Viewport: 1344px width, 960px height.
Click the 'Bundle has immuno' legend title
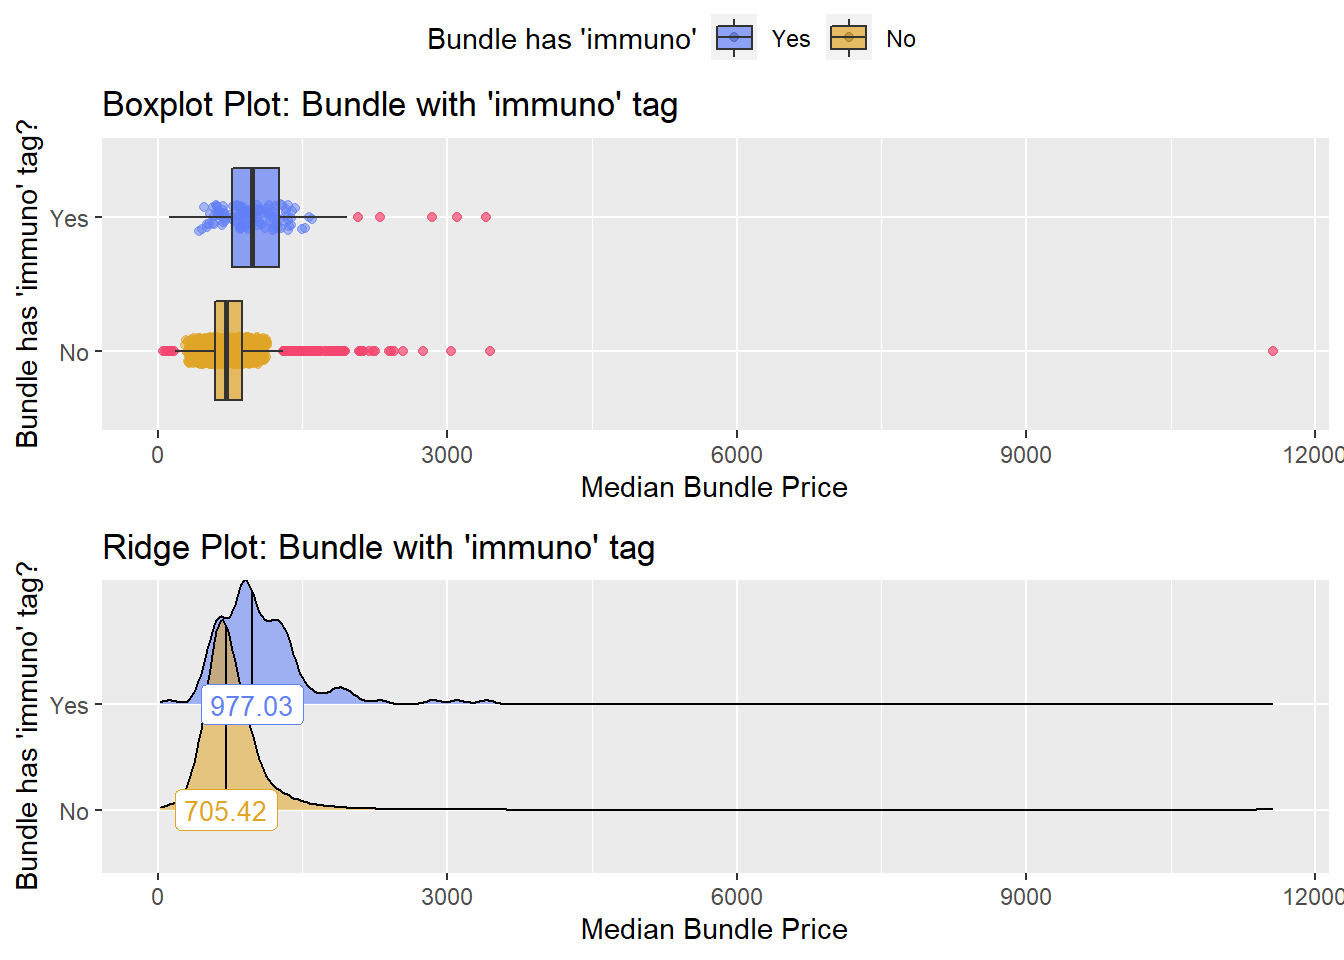point(562,39)
